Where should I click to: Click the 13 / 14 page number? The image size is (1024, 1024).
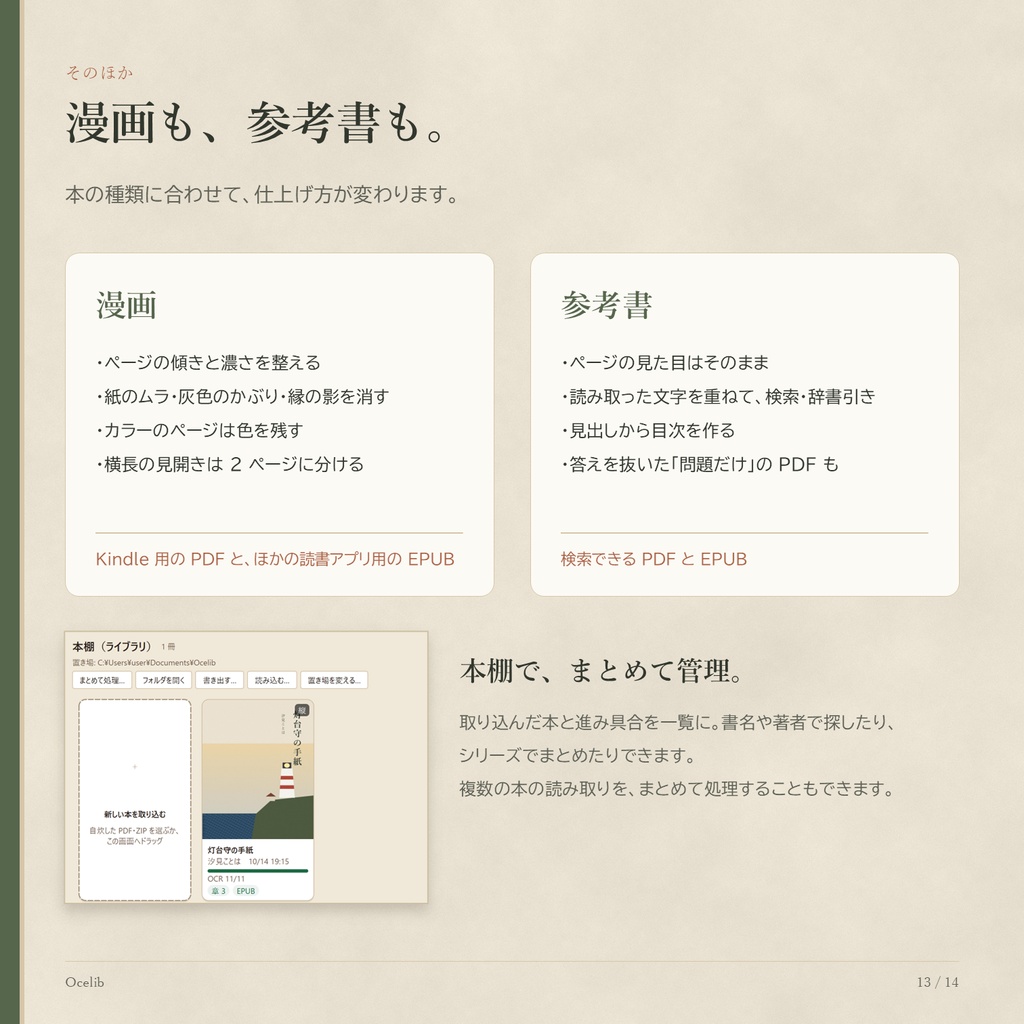(938, 982)
